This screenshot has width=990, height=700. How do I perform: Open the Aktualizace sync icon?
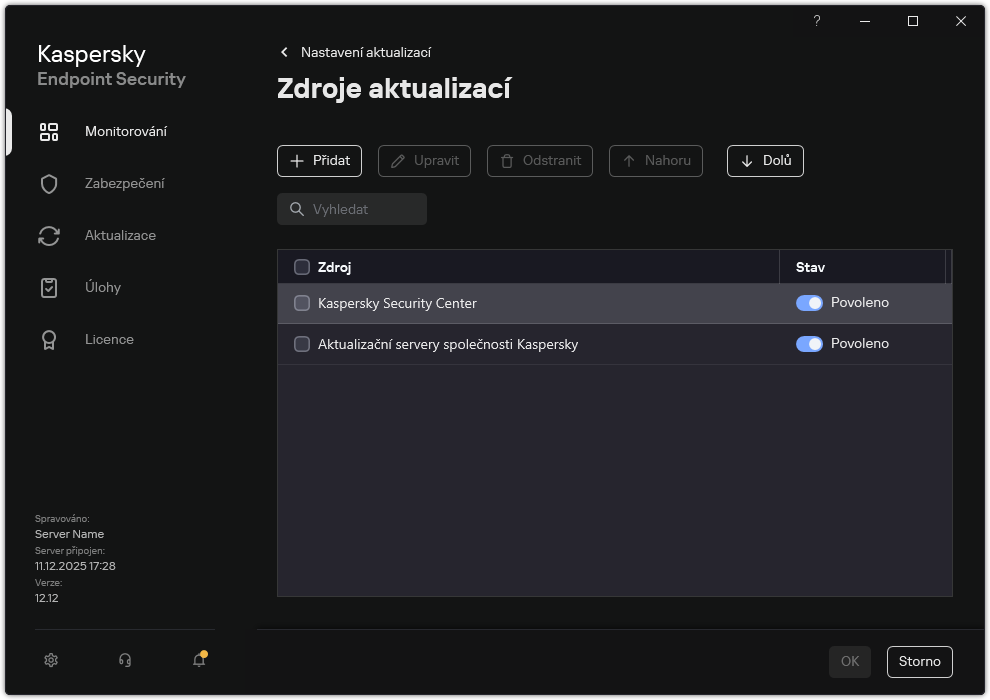tap(49, 235)
